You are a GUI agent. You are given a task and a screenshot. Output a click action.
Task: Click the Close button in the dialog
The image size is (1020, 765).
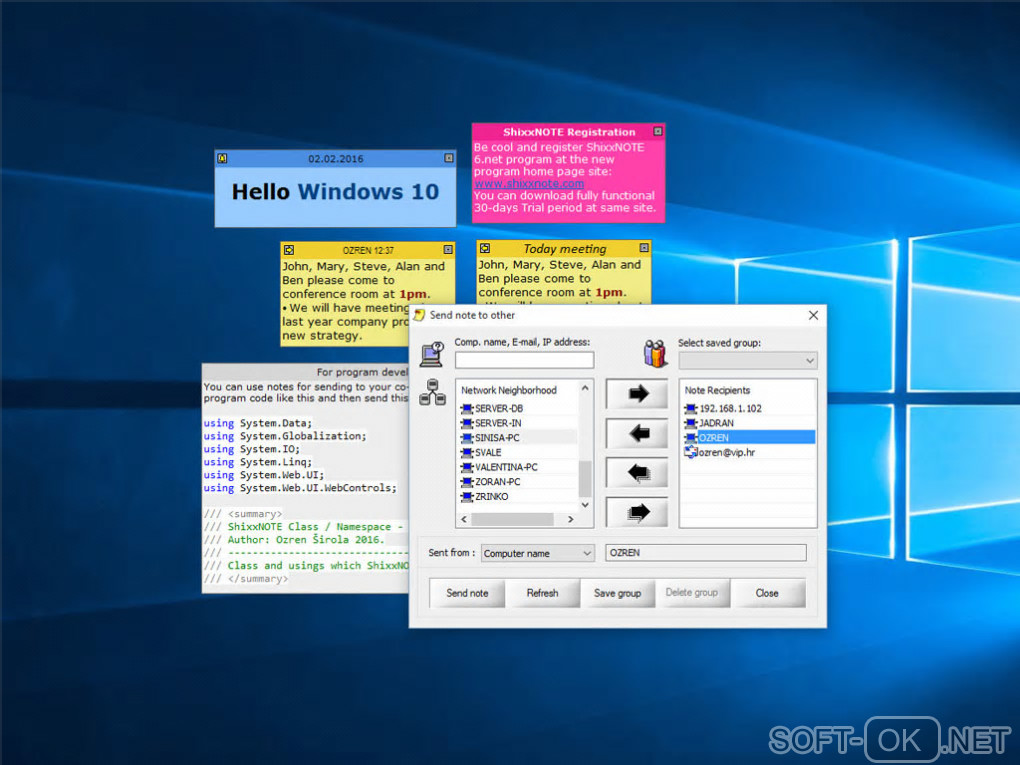(768, 593)
